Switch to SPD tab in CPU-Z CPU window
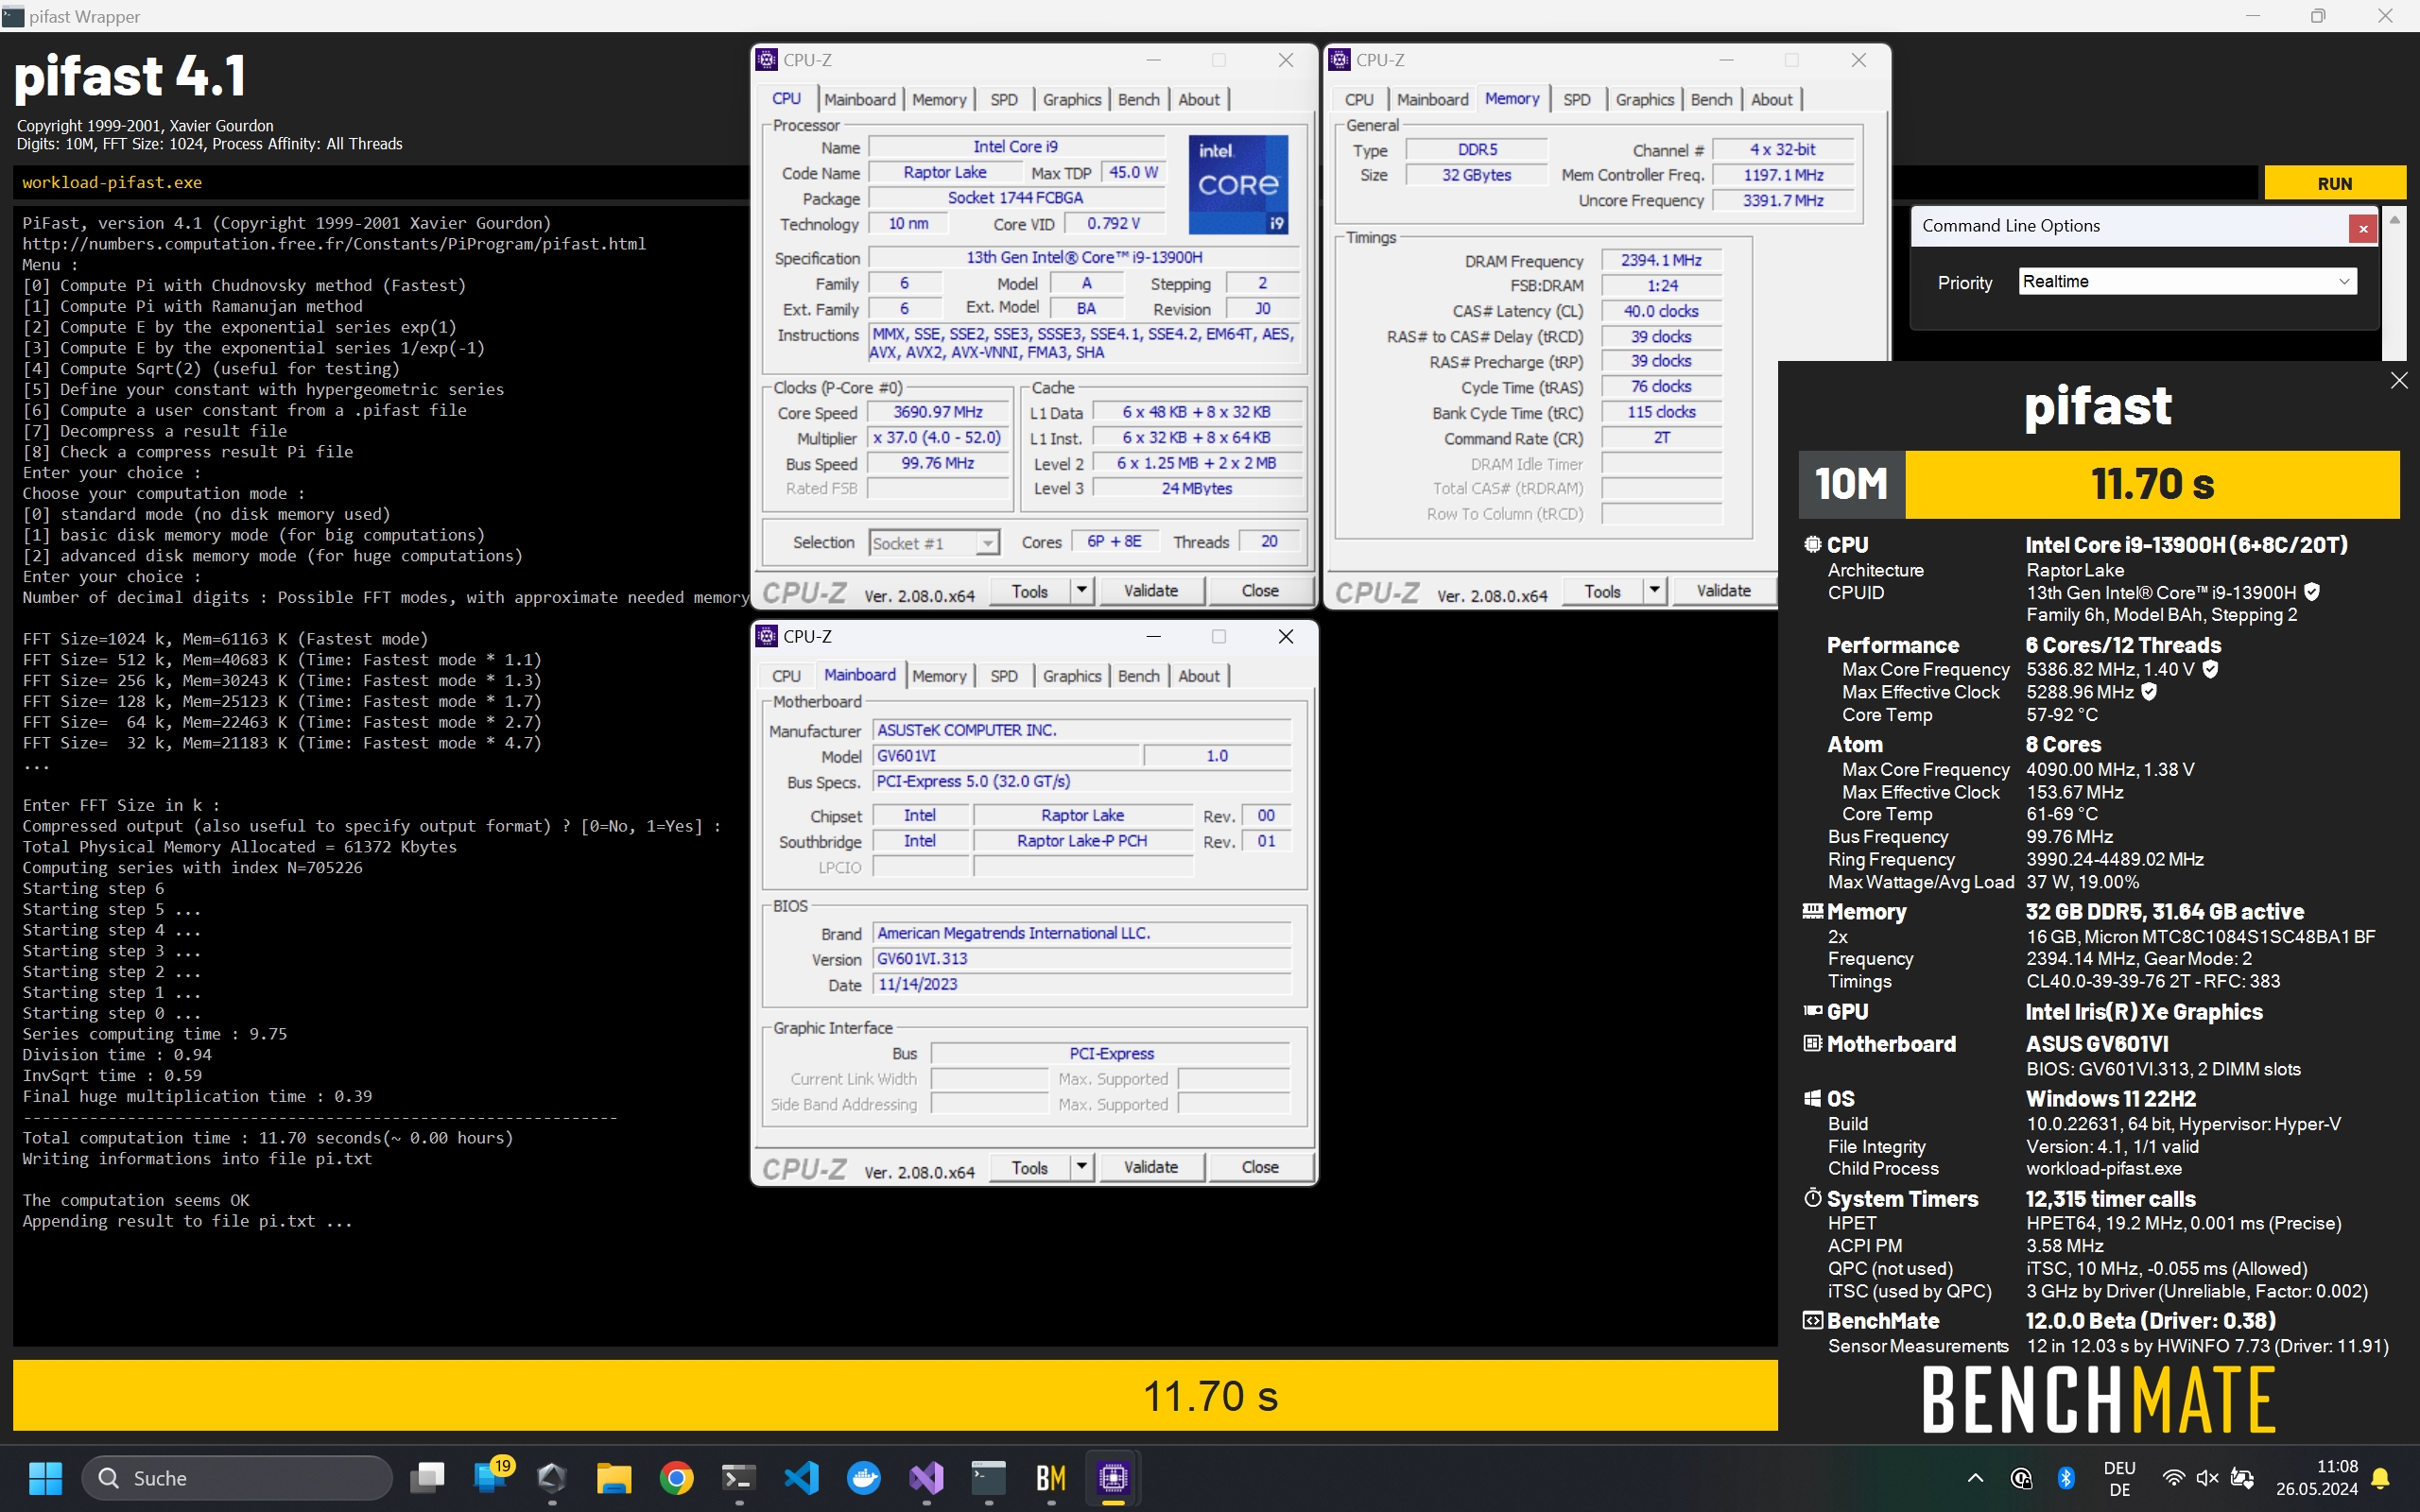The width and height of the screenshot is (2420, 1512). point(1004,99)
